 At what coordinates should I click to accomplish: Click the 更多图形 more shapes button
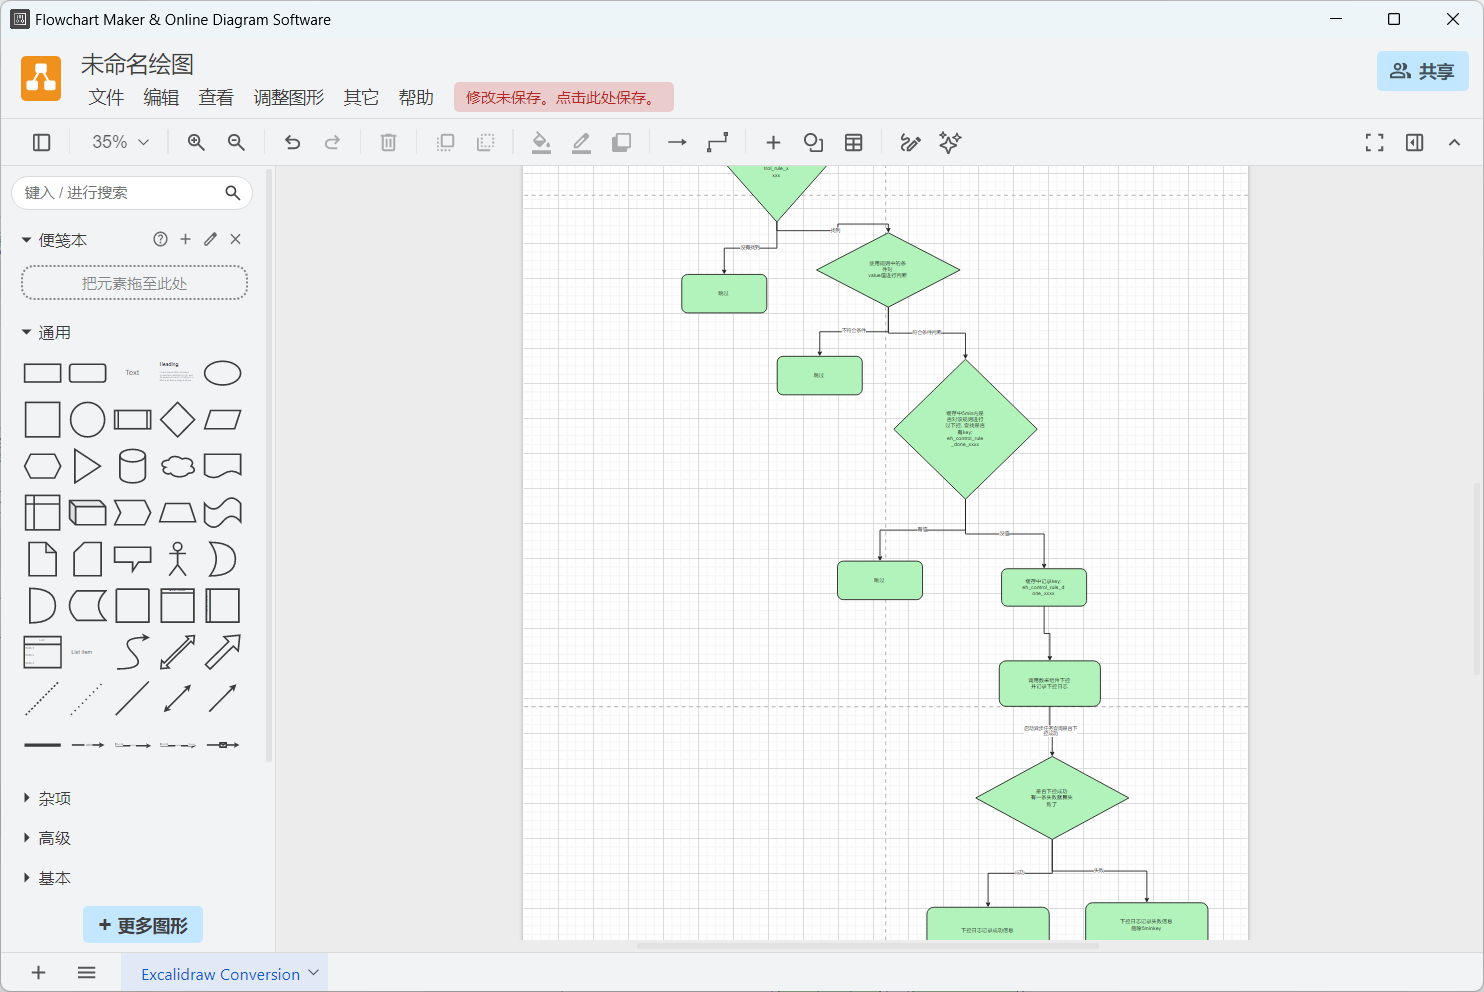[x=143, y=925]
